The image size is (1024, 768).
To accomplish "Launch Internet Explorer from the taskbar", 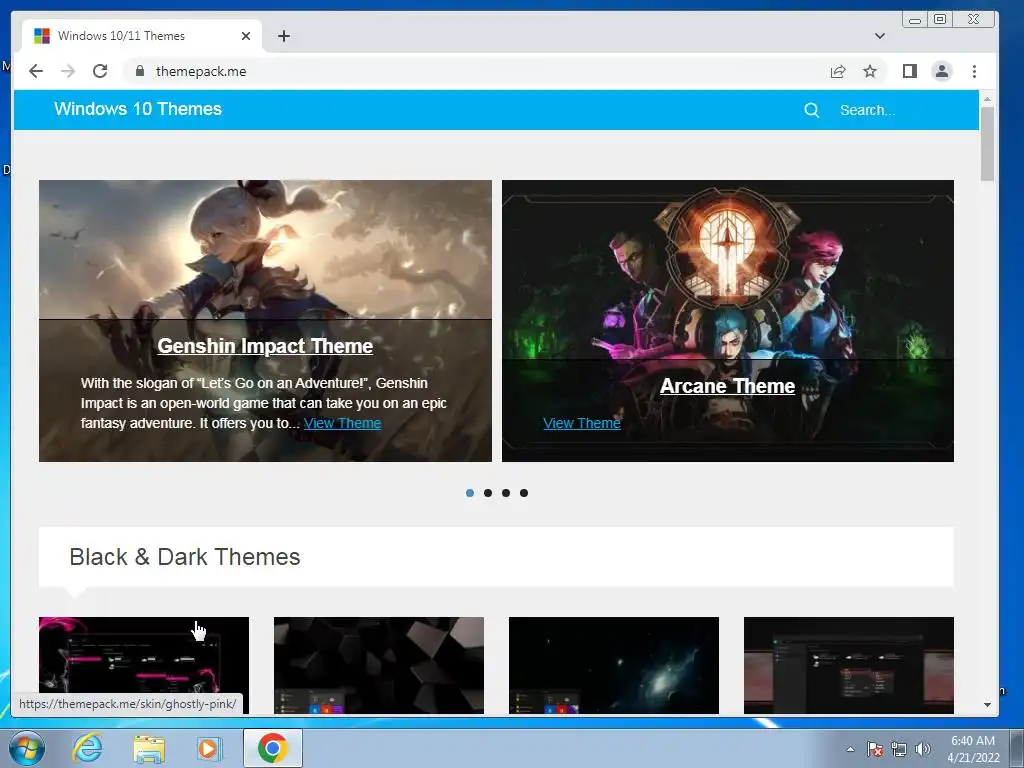I will click(x=88, y=748).
